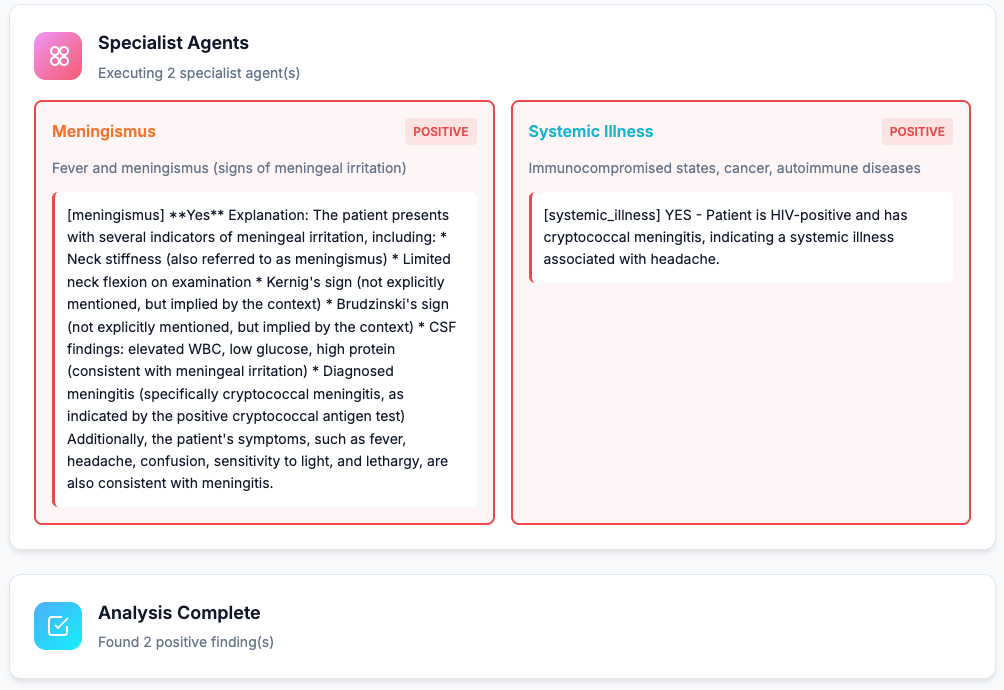Click the POSITIVE badge on Systemic Illness card
The width and height of the screenshot is (1004, 690).
point(917,132)
